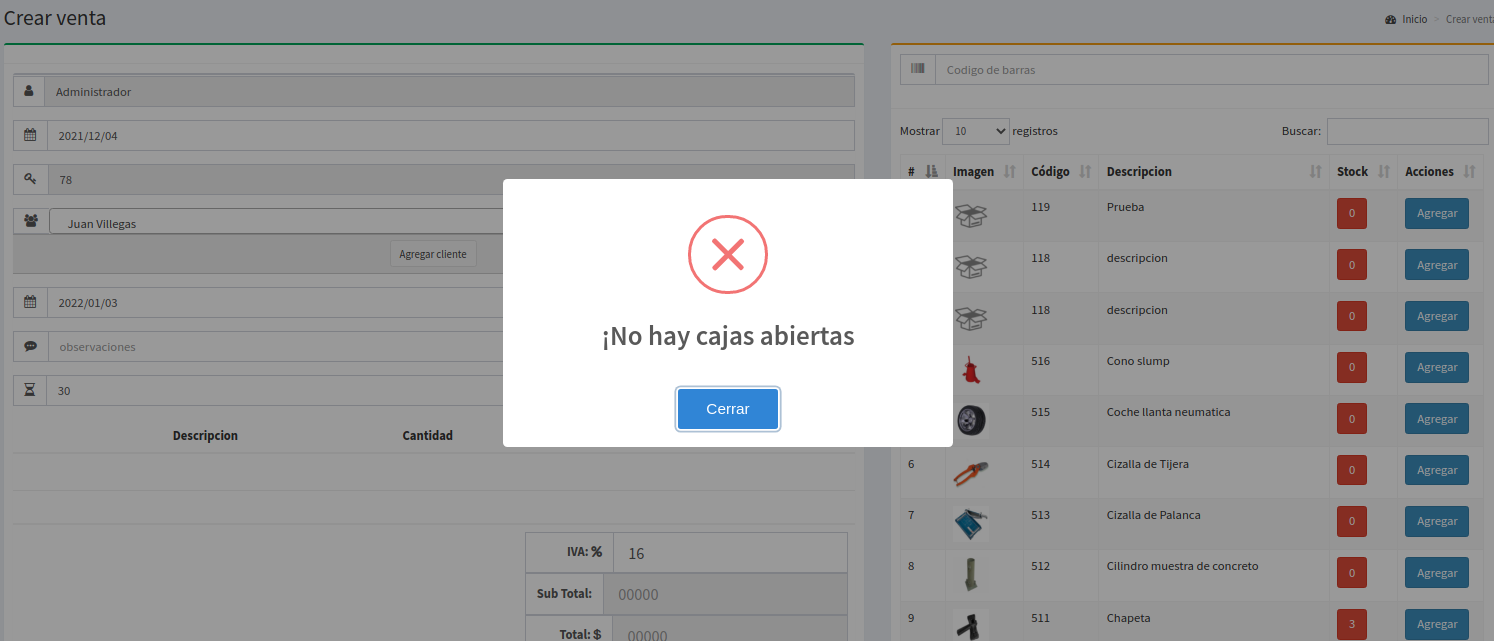The image size is (1494, 641).
Task: Click the comment icon beside observaciones field
Action: (x=30, y=346)
